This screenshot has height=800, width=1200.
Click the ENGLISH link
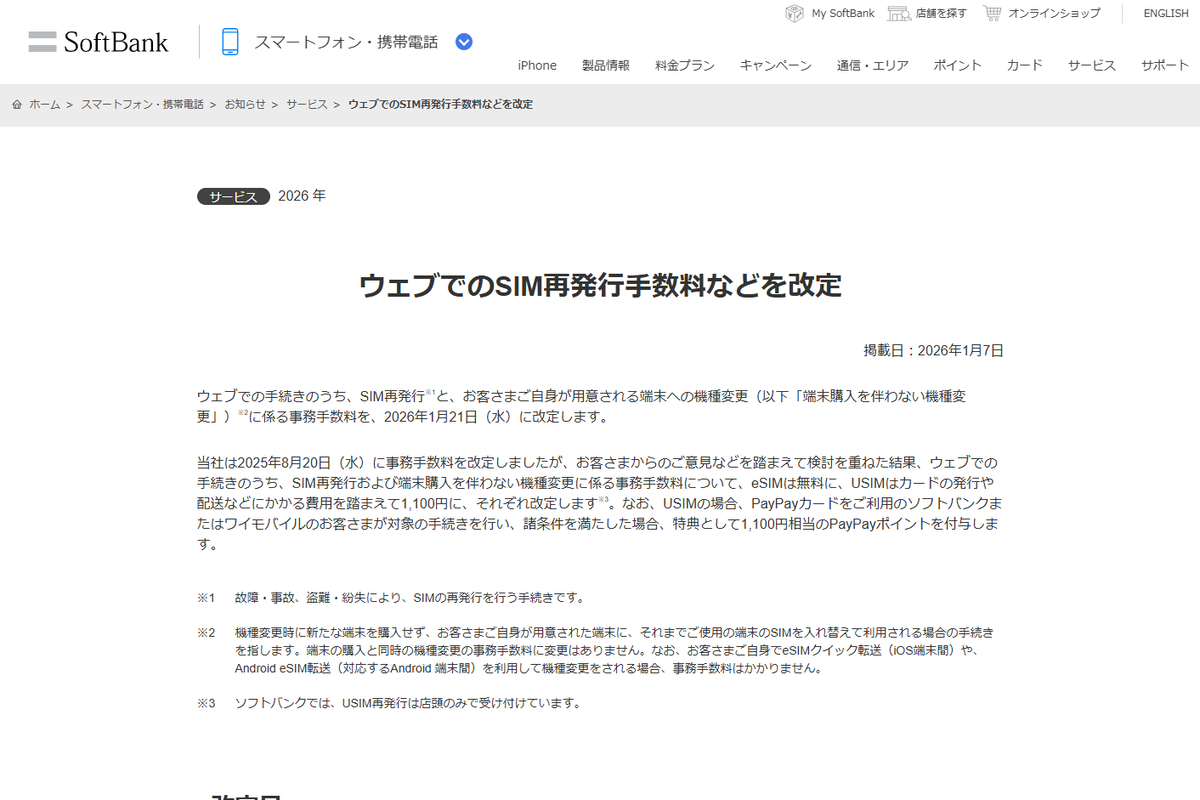1165,13
